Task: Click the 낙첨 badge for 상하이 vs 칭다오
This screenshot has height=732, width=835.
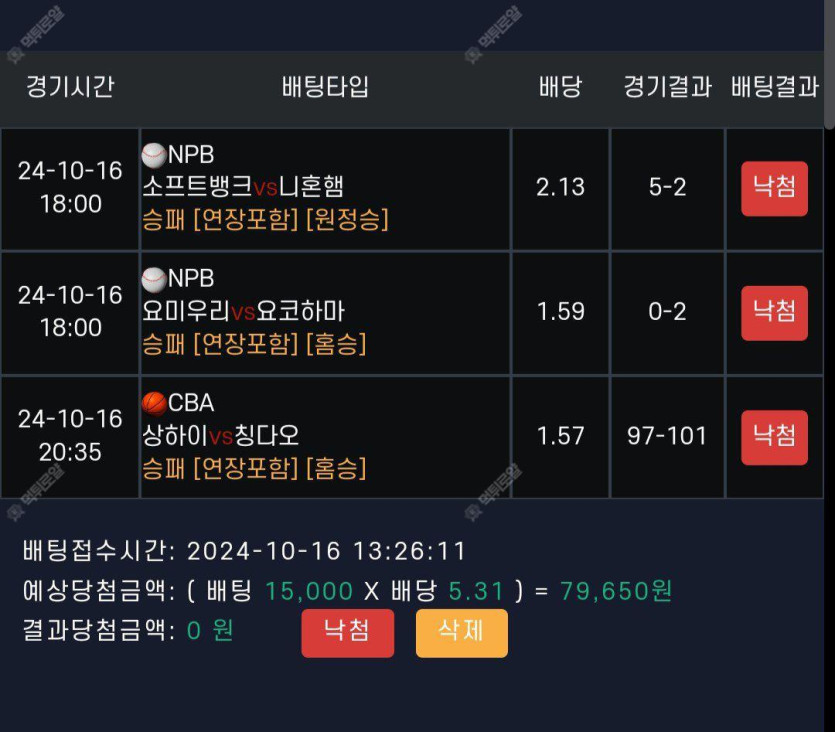Action: tap(774, 438)
